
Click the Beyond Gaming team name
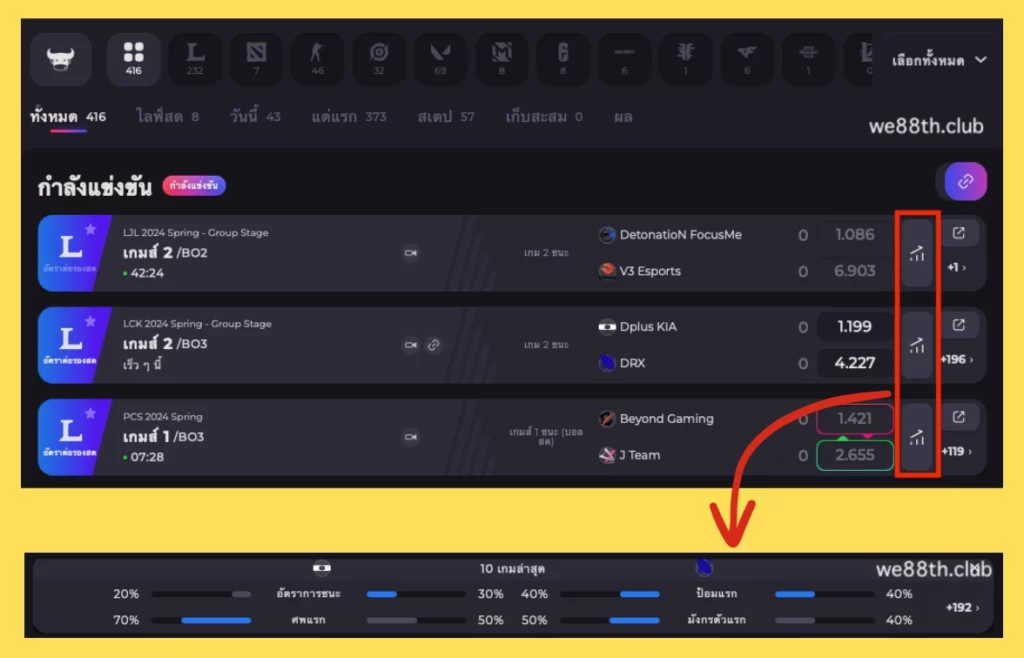[666, 418]
